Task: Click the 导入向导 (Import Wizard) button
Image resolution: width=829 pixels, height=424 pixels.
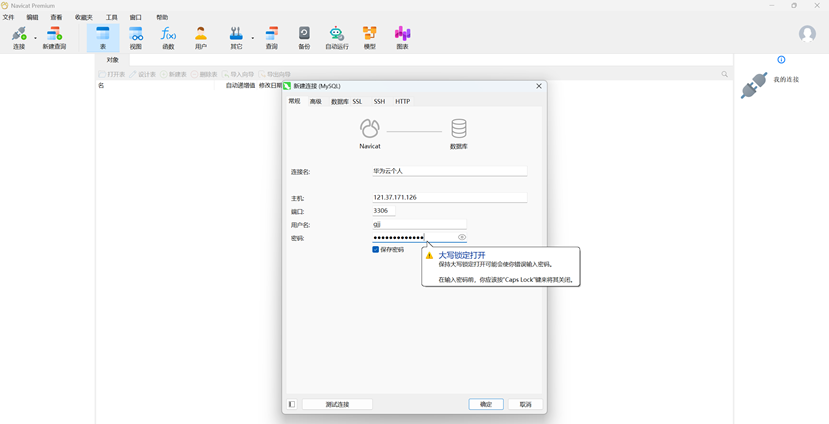Action: 238,75
